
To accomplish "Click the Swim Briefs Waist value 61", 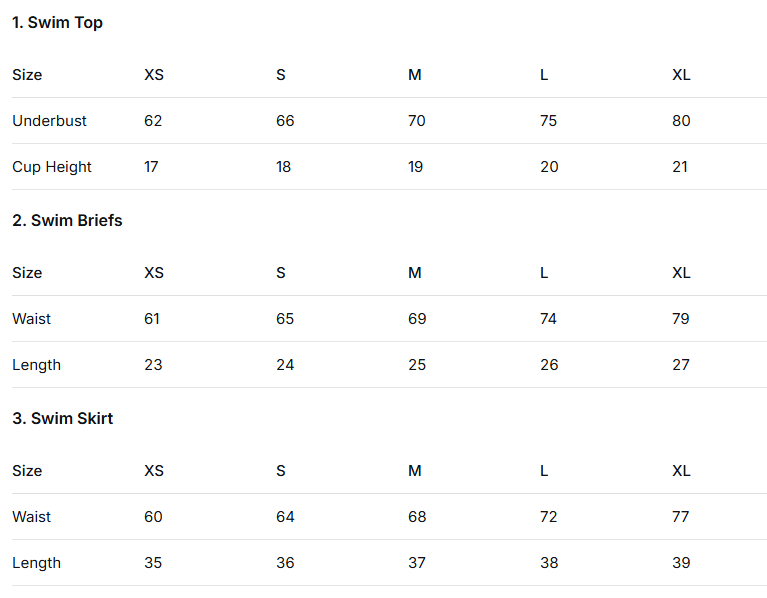I will tap(152, 319).
